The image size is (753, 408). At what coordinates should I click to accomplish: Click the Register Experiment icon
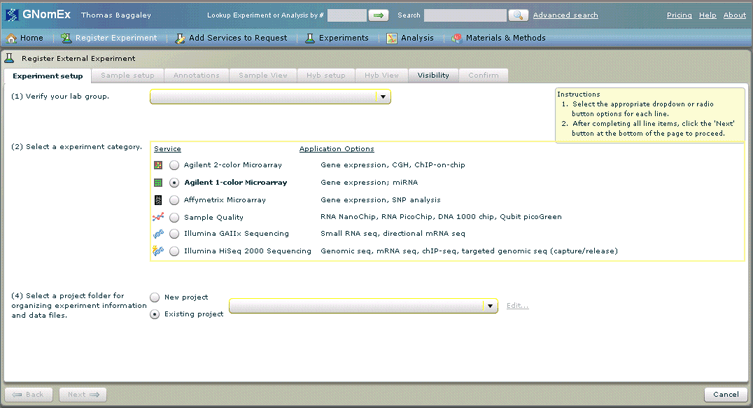point(66,38)
